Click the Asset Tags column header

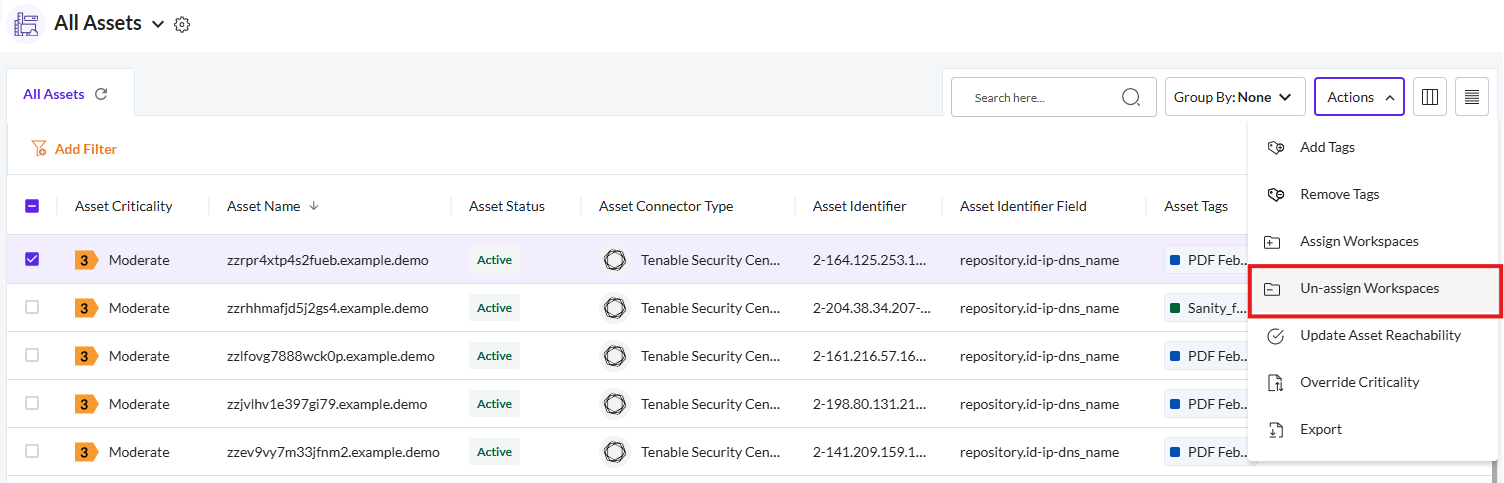coord(1196,206)
